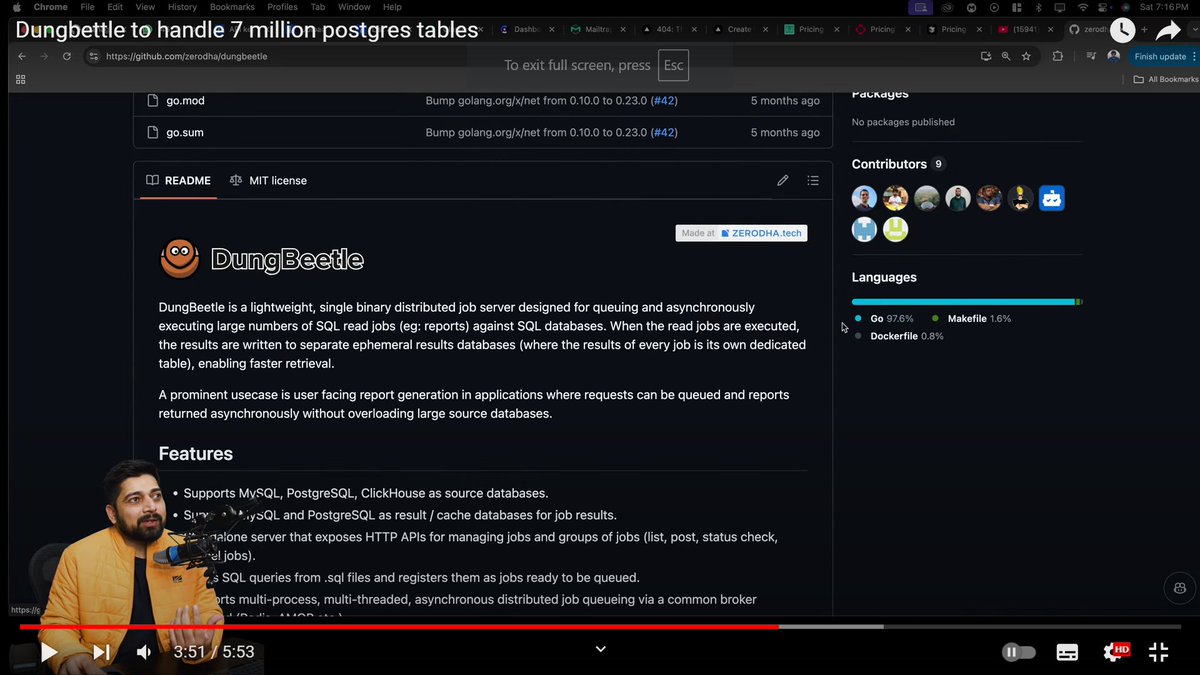Expand the more videos chevron

tap(600, 649)
